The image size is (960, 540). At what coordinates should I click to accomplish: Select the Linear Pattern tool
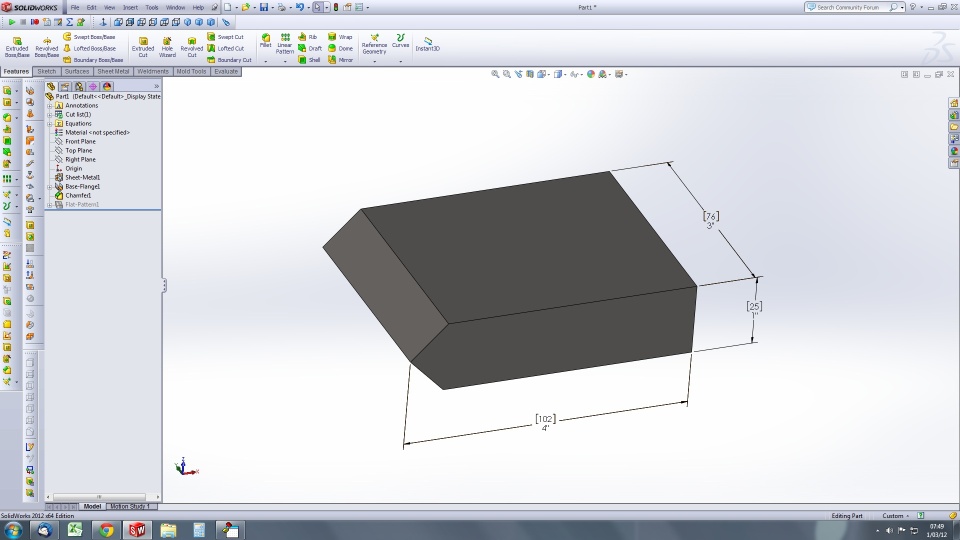[285, 44]
